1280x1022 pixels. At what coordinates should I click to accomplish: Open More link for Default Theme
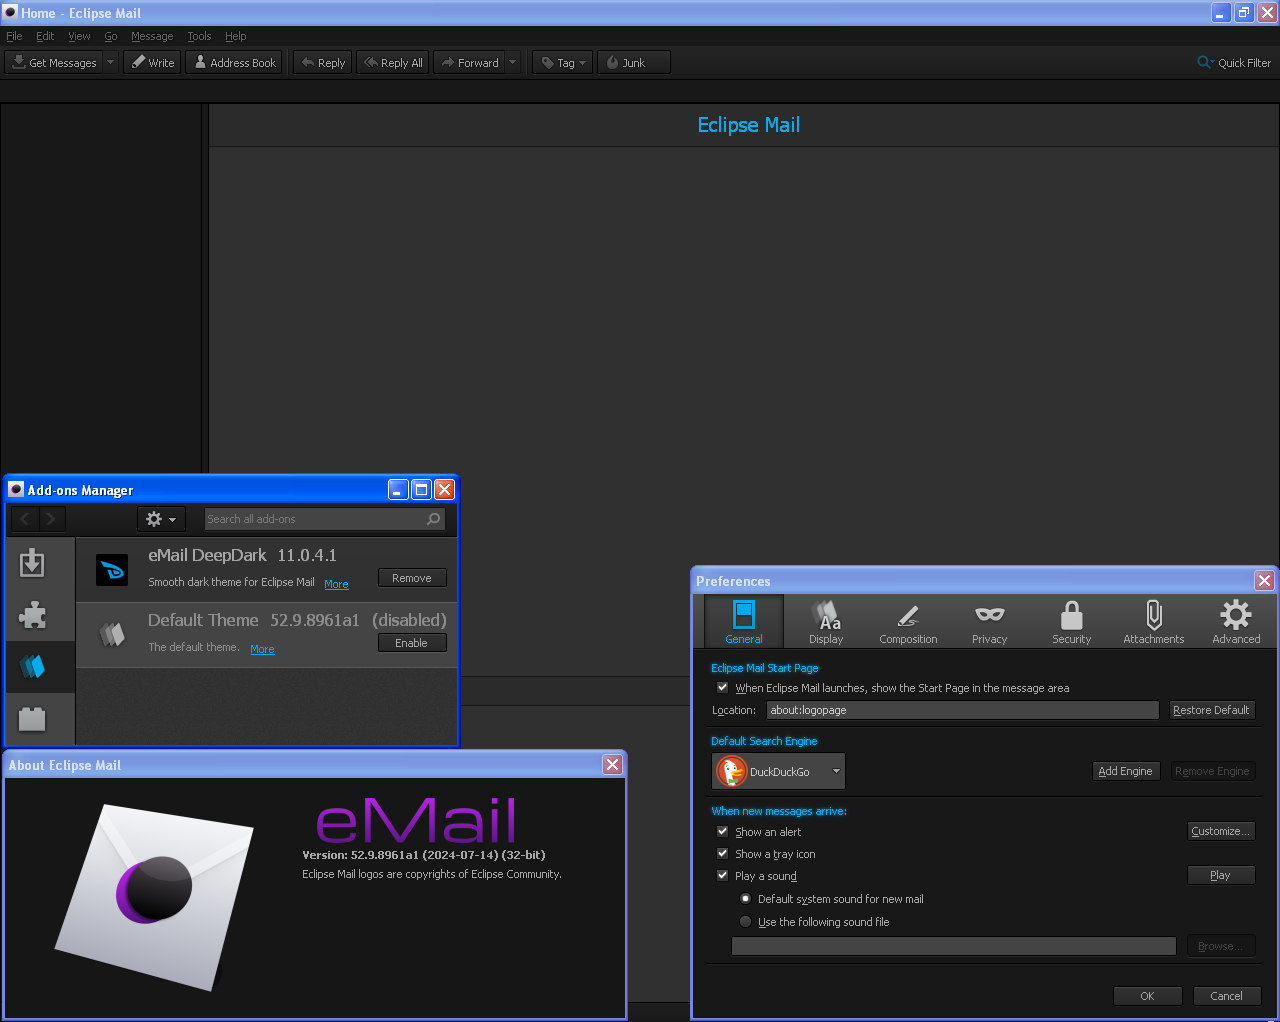(x=262, y=649)
